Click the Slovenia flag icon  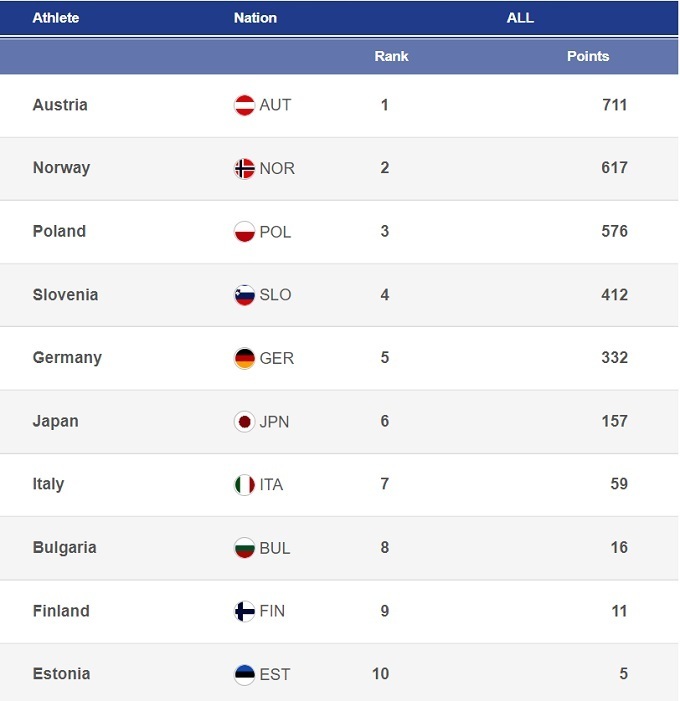(244, 295)
